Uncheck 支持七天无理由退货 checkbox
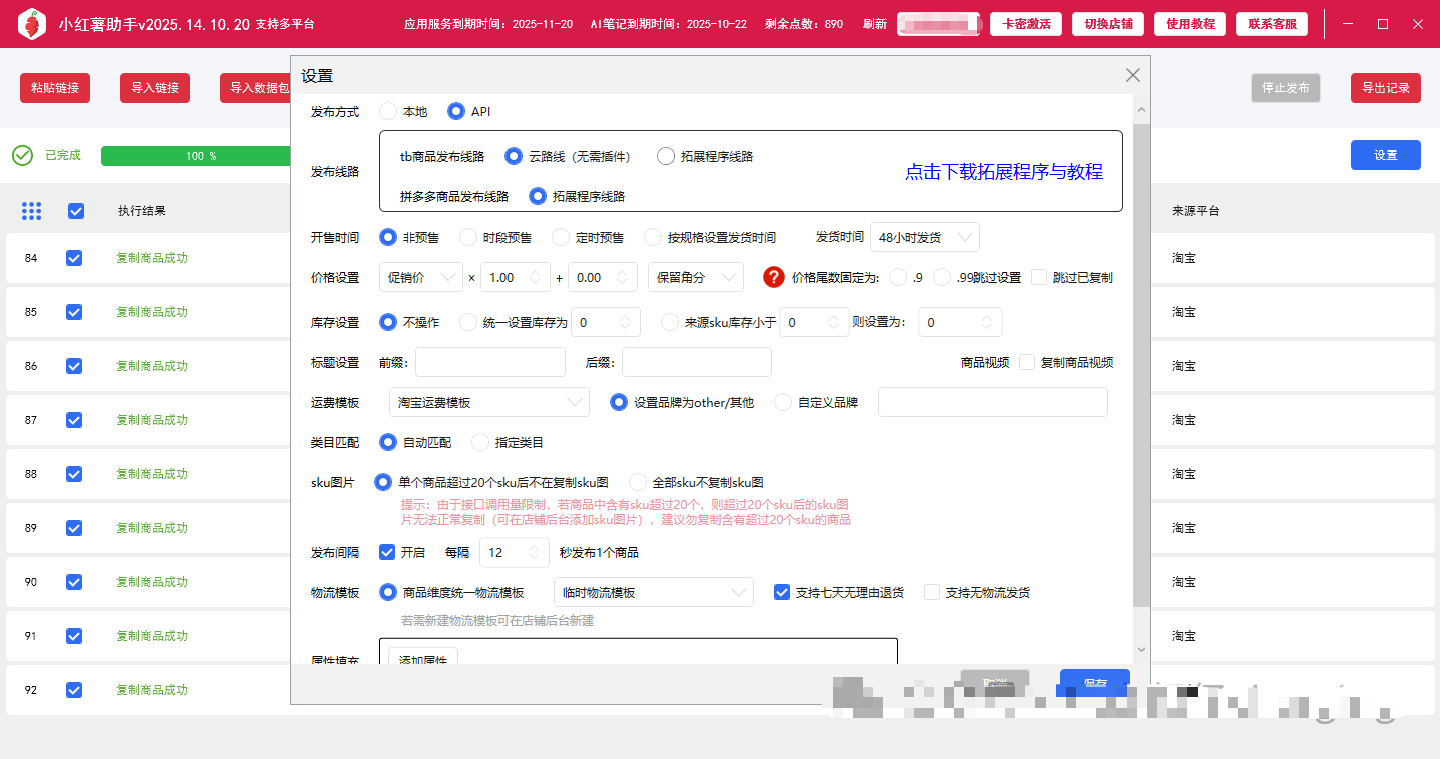This screenshot has height=759, width=1440. click(x=782, y=592)
